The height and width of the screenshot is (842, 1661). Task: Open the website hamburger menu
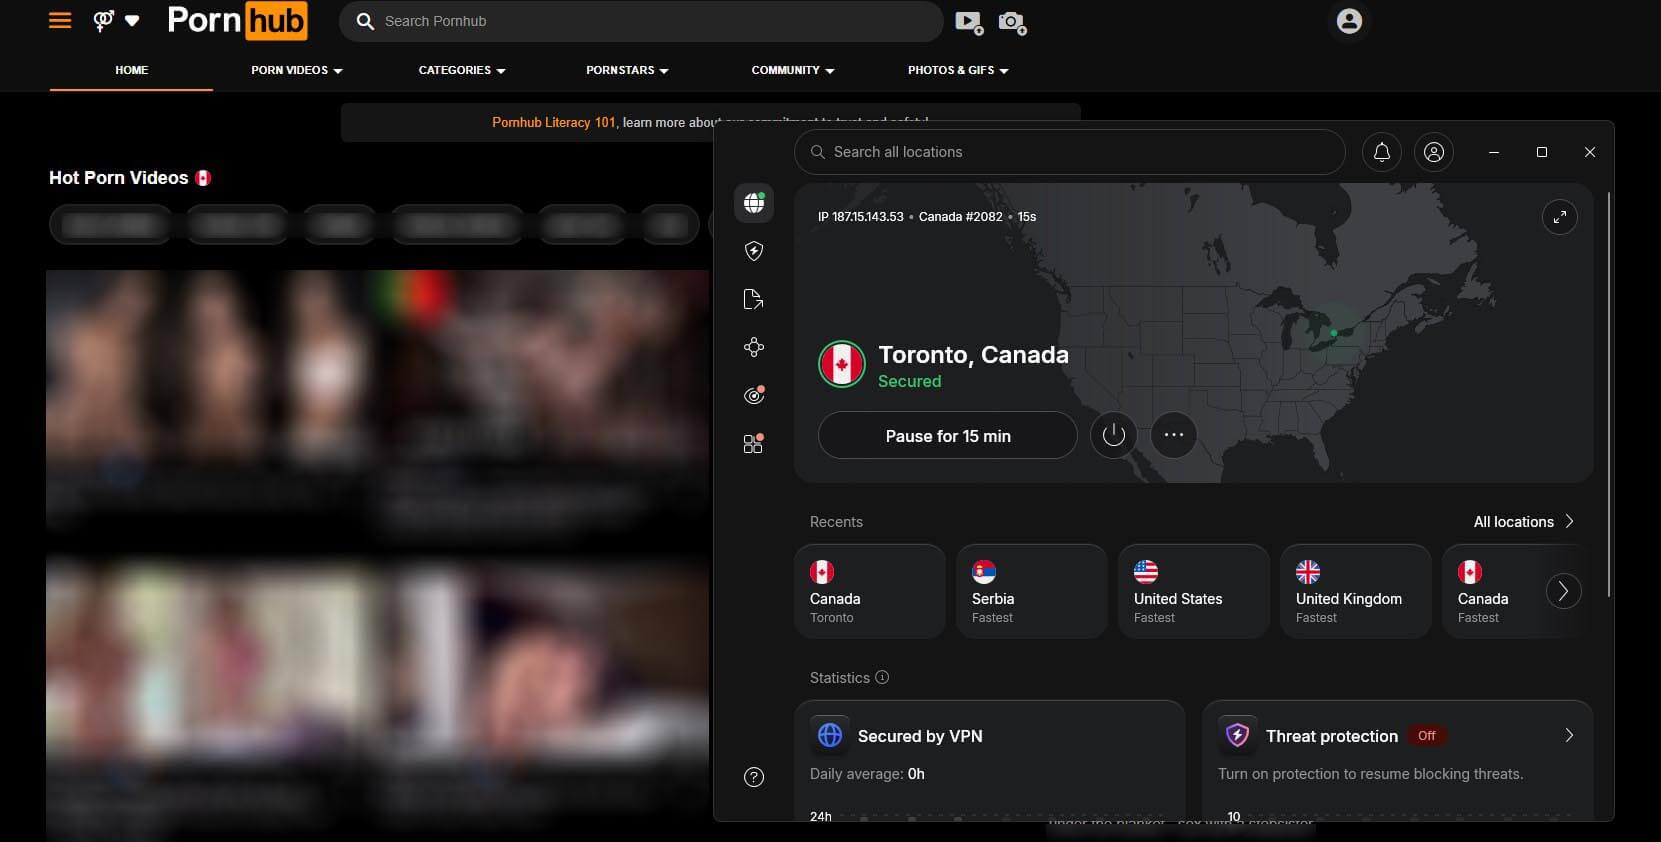tap(60, 20)
